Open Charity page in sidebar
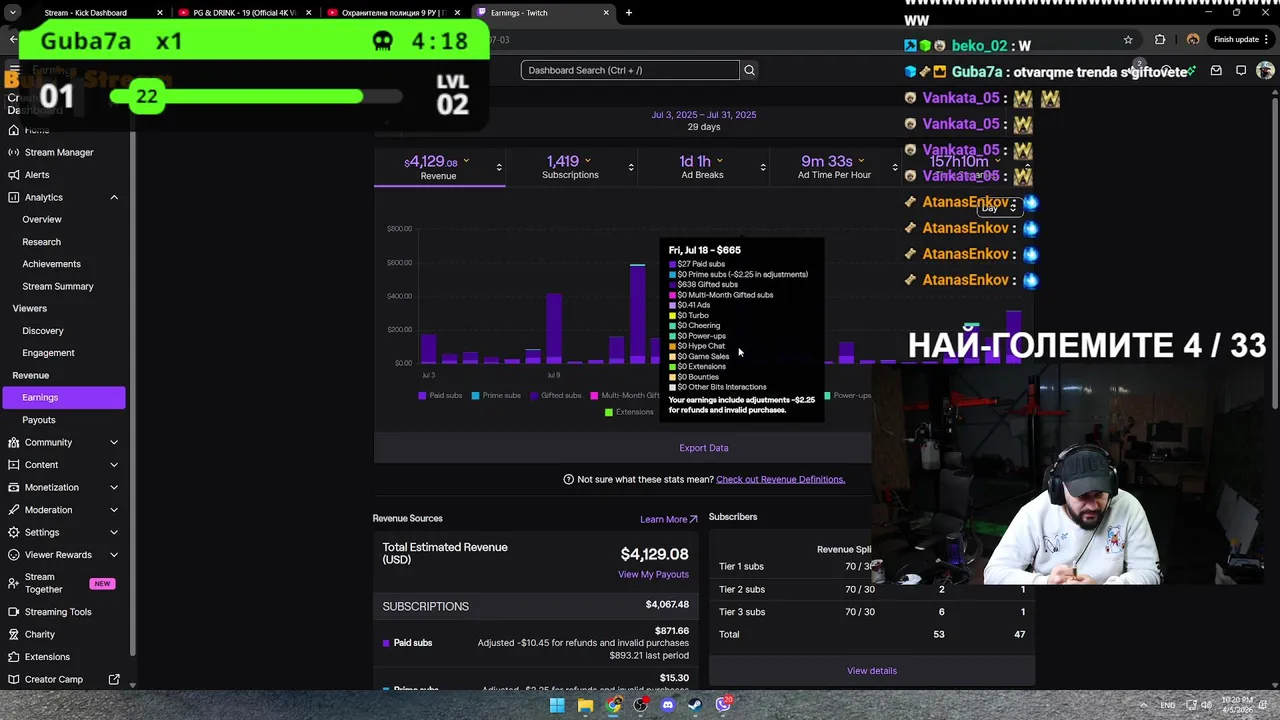1280x720 pixels. 40,634
